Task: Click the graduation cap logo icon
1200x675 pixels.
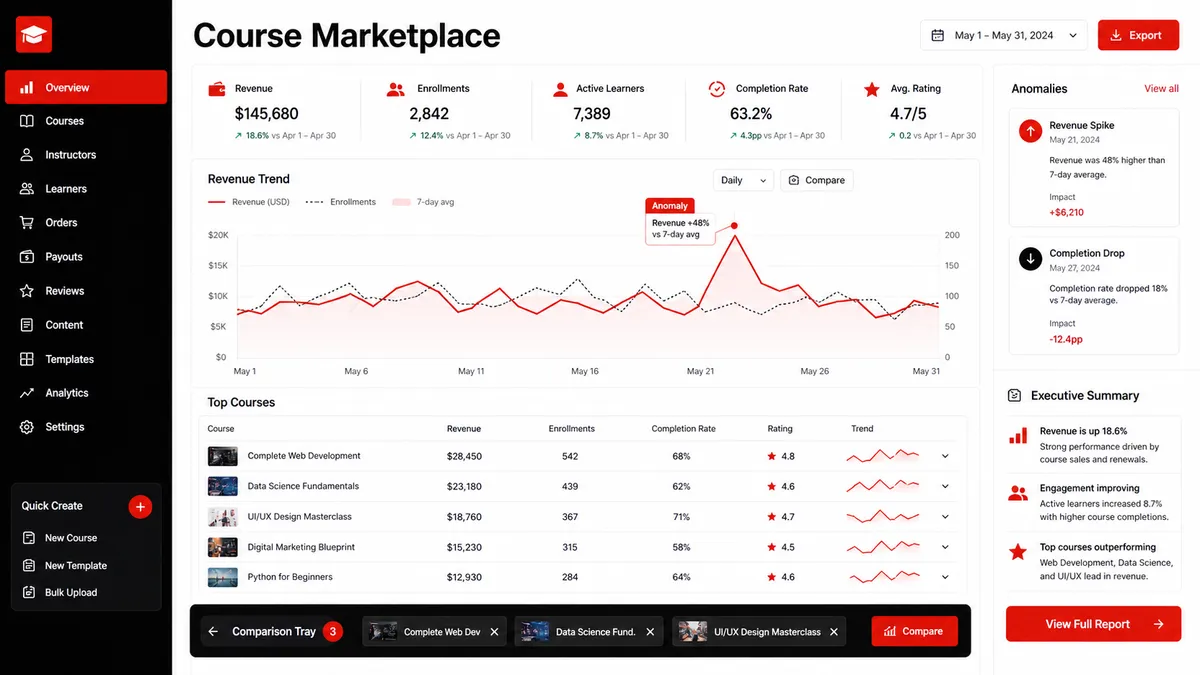Action: [34, 35]
